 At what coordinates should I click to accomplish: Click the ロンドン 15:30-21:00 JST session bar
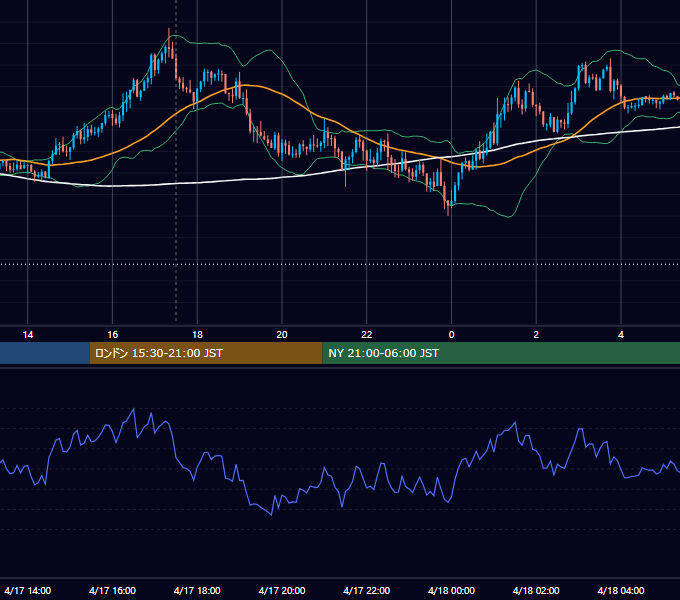click(x=206, y=353)
